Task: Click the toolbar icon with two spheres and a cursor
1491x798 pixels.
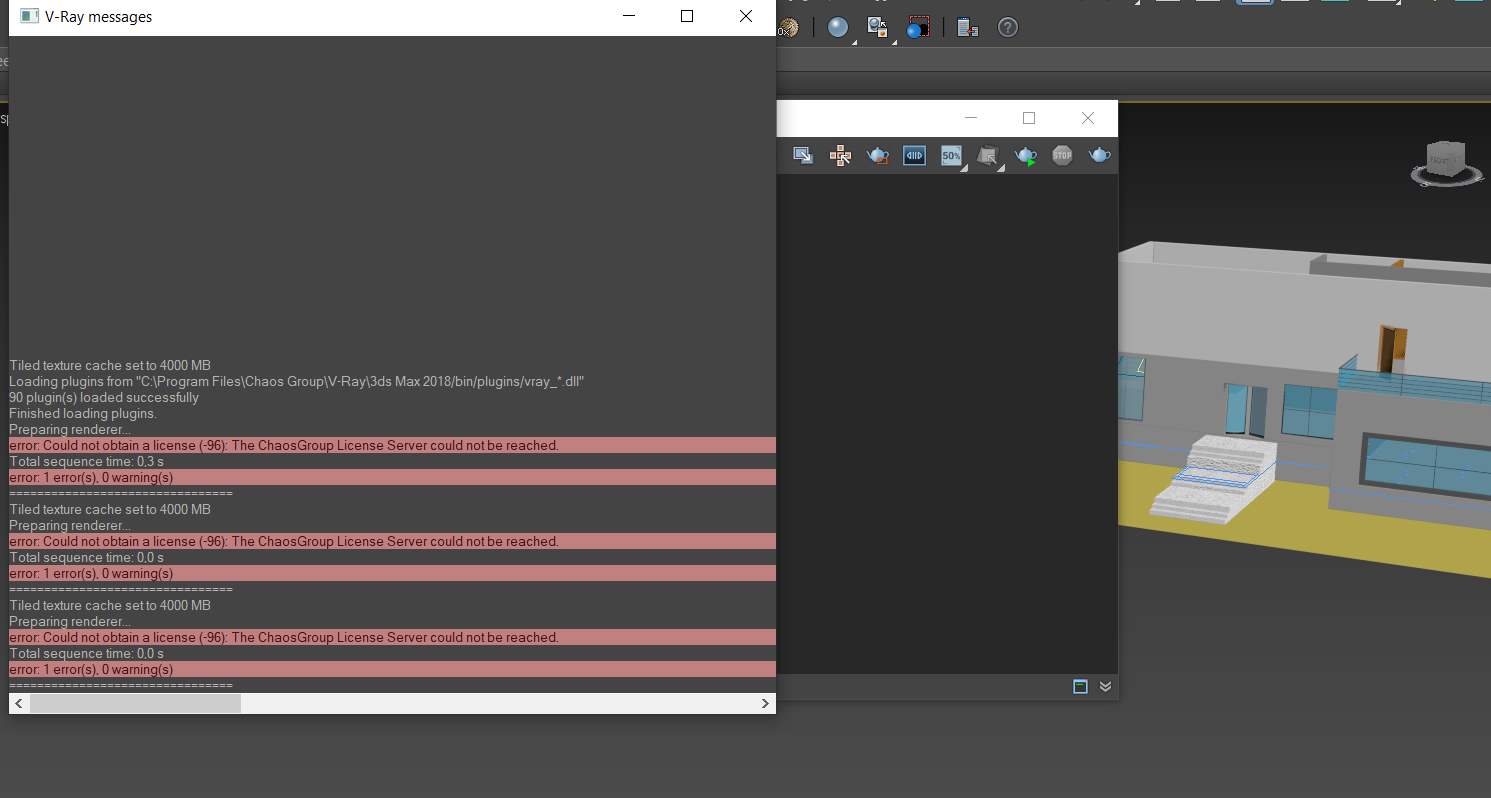Action: coord(877,28)
